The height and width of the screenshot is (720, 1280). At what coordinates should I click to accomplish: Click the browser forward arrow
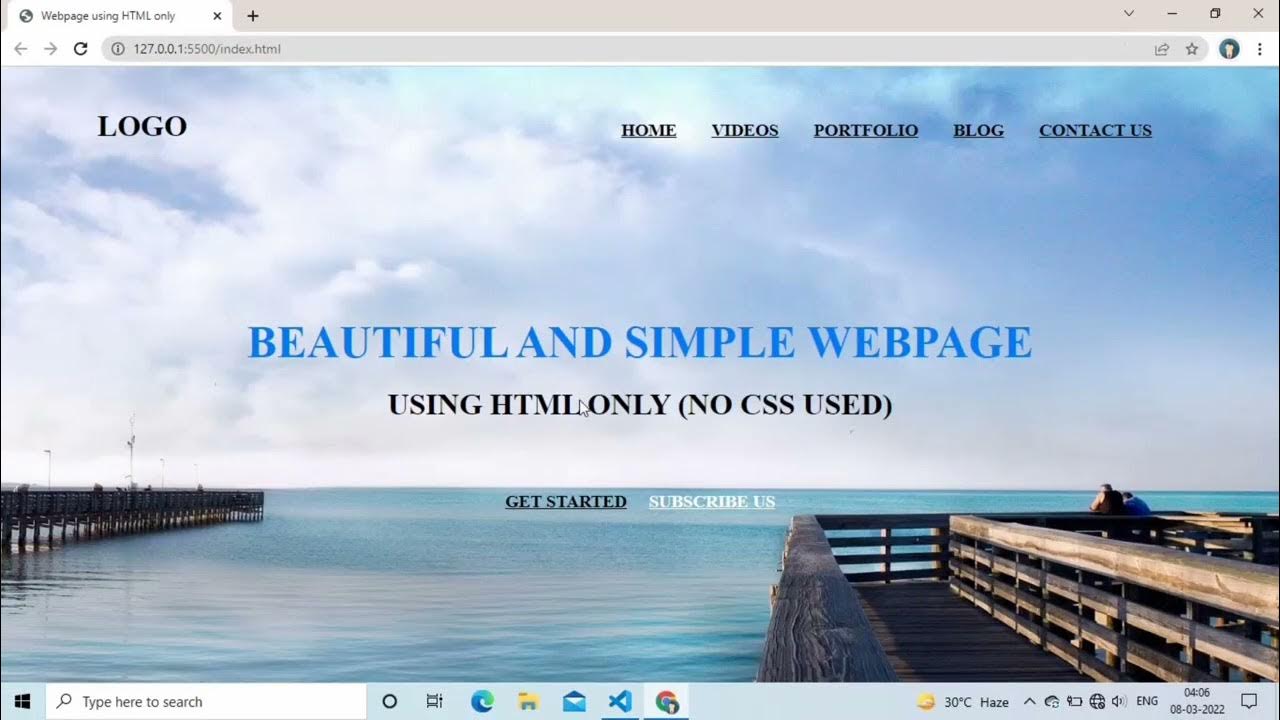(x=50, y=49)
